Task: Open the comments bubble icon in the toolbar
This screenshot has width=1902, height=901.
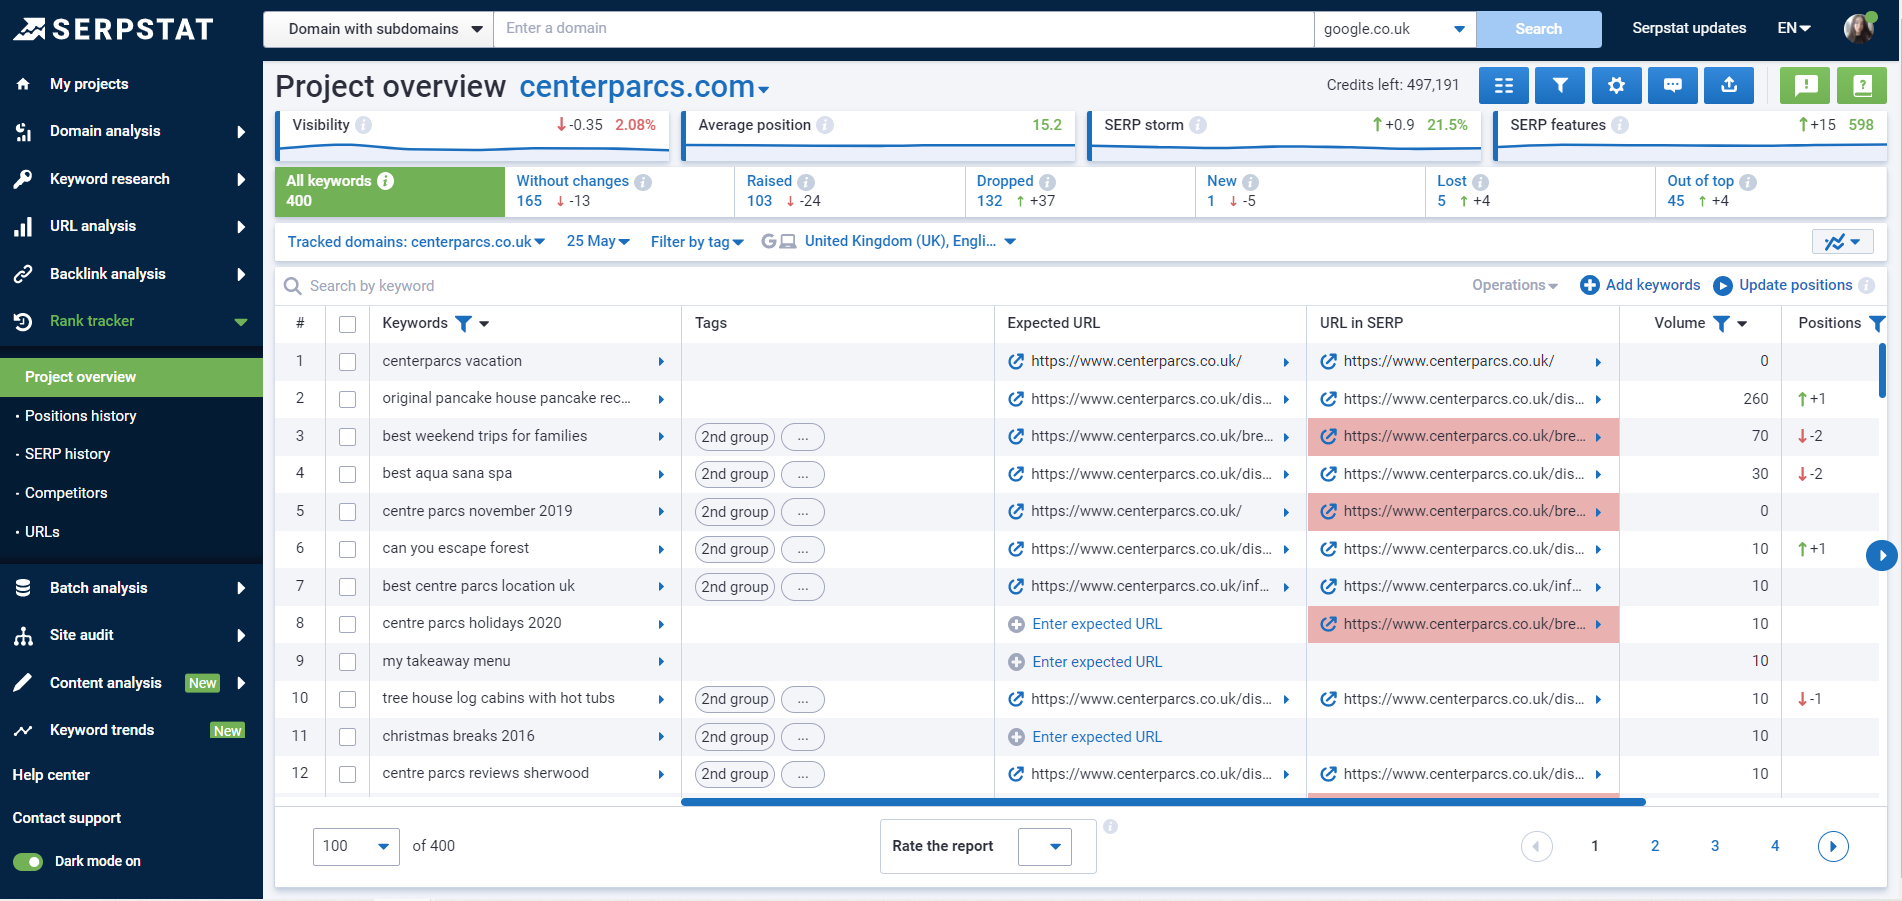Action: click(1672, 85)
